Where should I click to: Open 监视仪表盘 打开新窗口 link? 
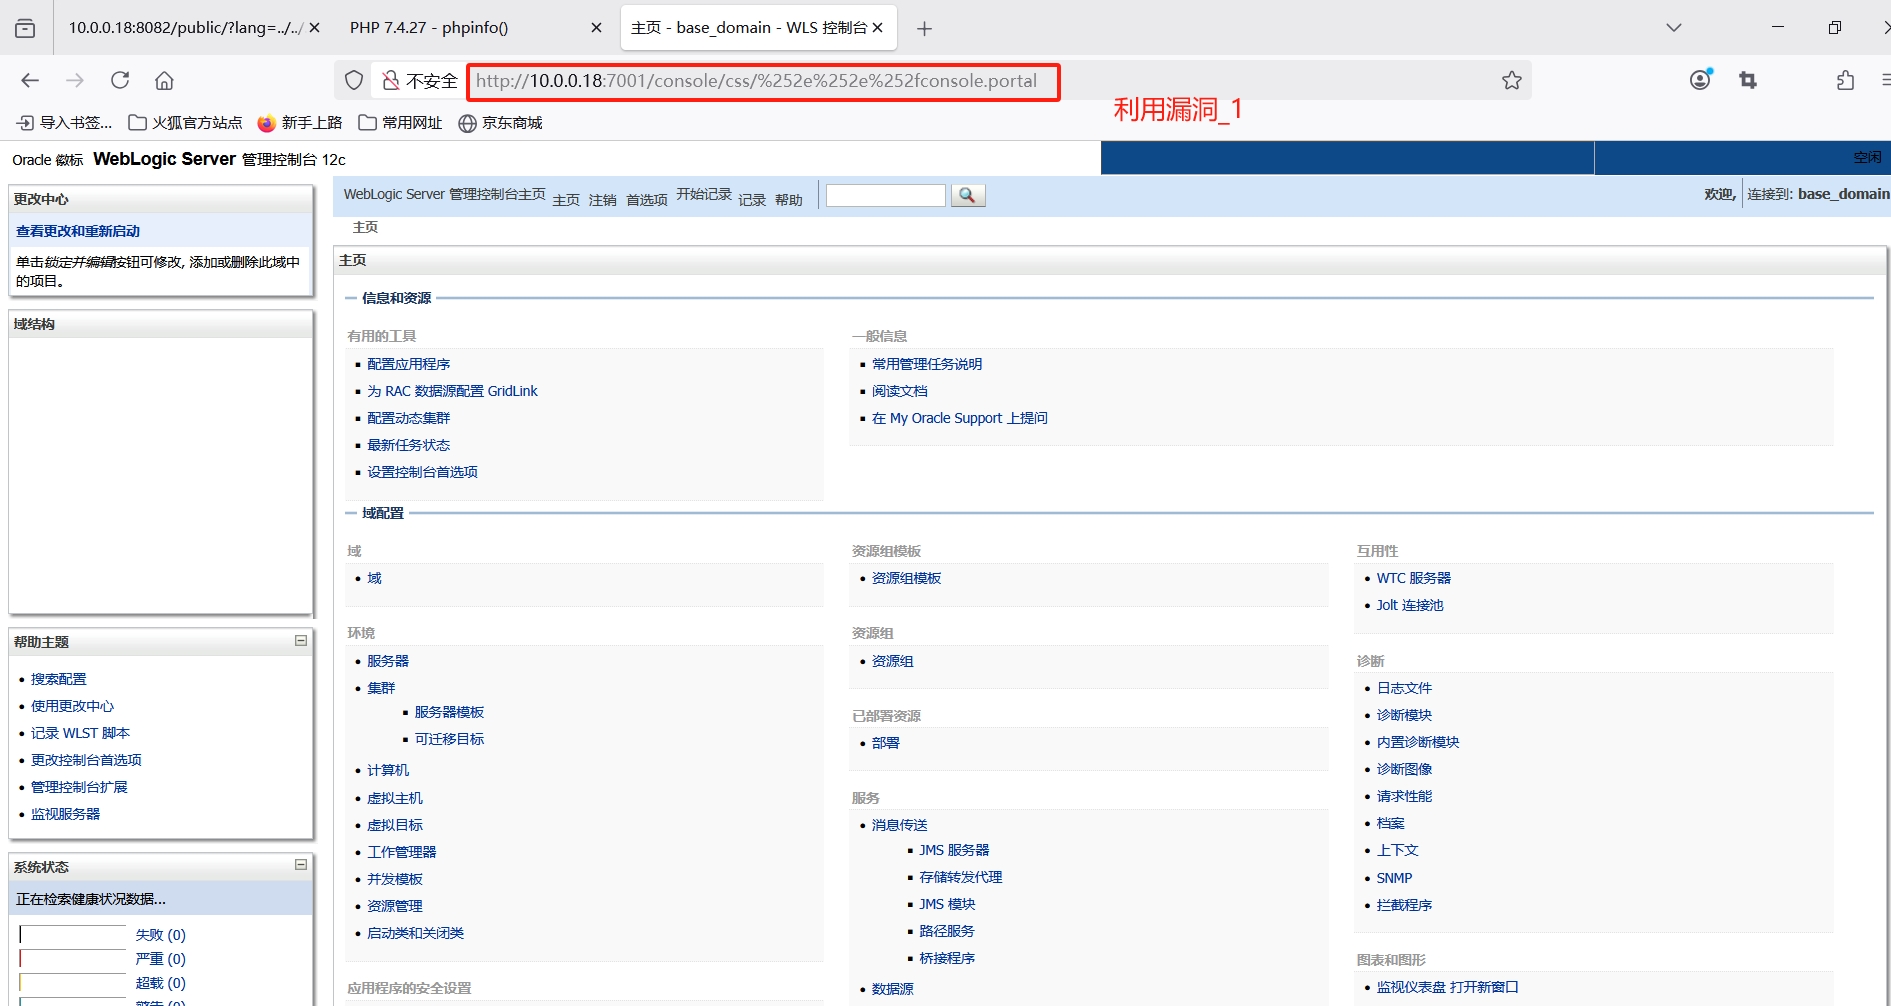pos(1447,987)
